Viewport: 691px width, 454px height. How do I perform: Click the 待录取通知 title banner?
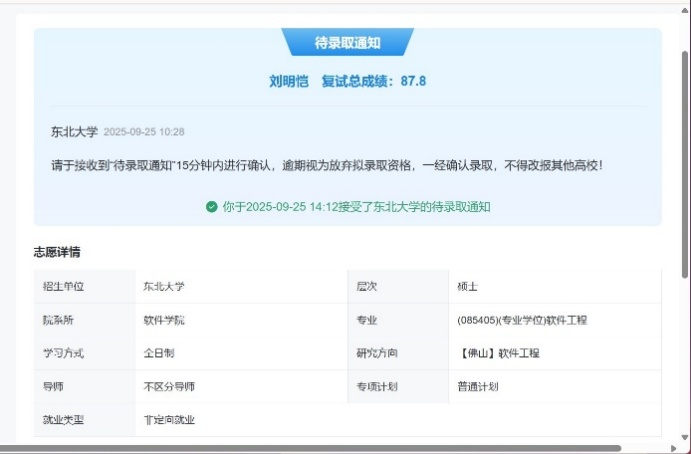click(x=347, y=43)
